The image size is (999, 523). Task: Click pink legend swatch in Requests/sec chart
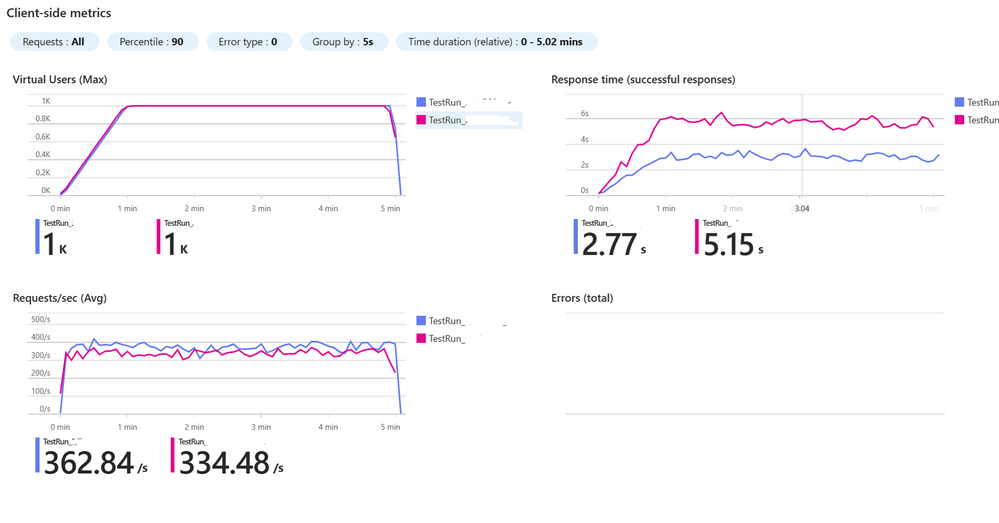pos(421,338)
